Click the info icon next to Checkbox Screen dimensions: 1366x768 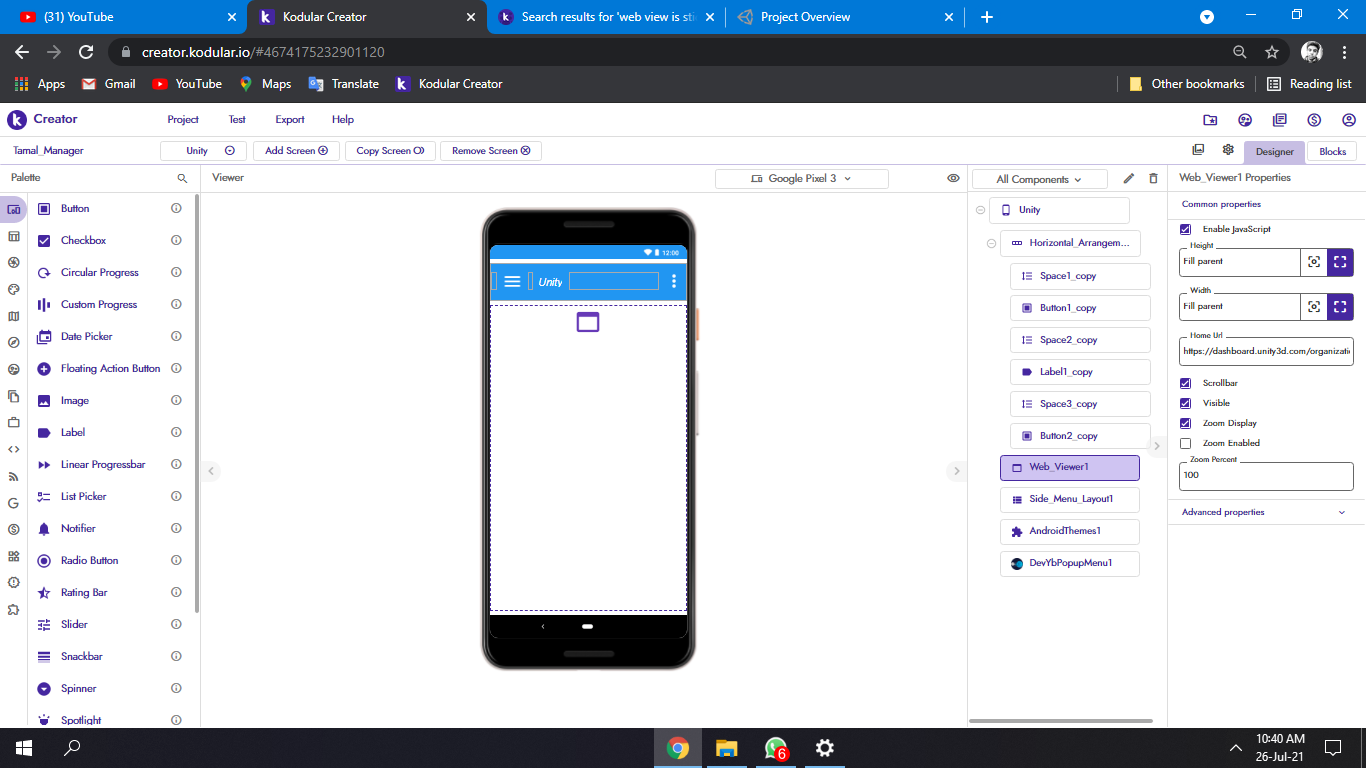coord(176,240)
